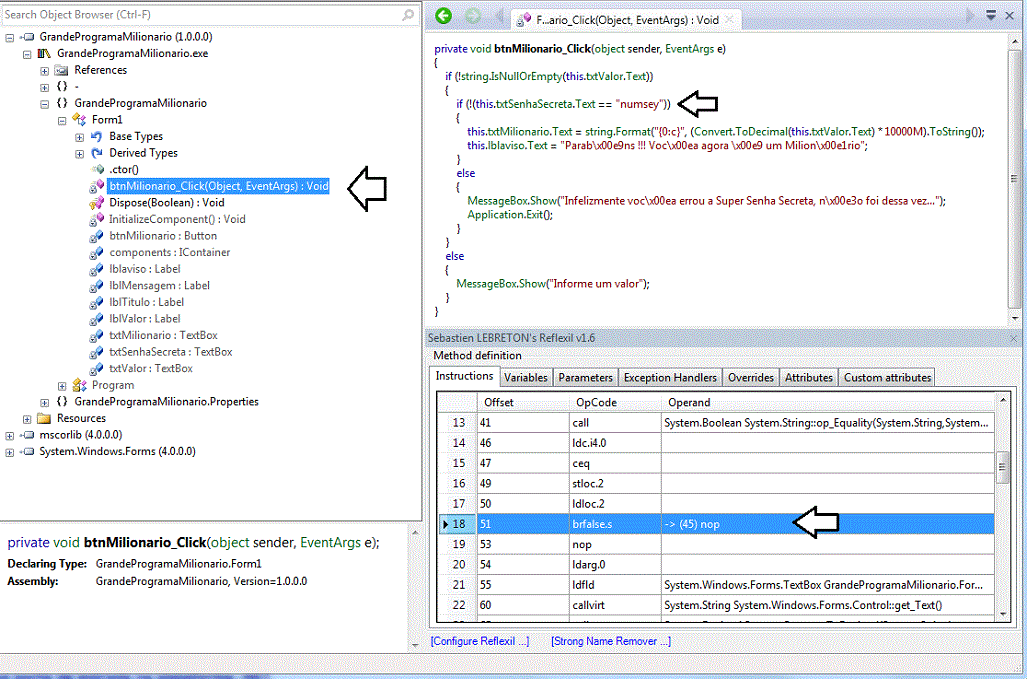The image size is (1027, 679).
Task: Select the brfalse.s instruction row
Action: click(x=716, y=524)
